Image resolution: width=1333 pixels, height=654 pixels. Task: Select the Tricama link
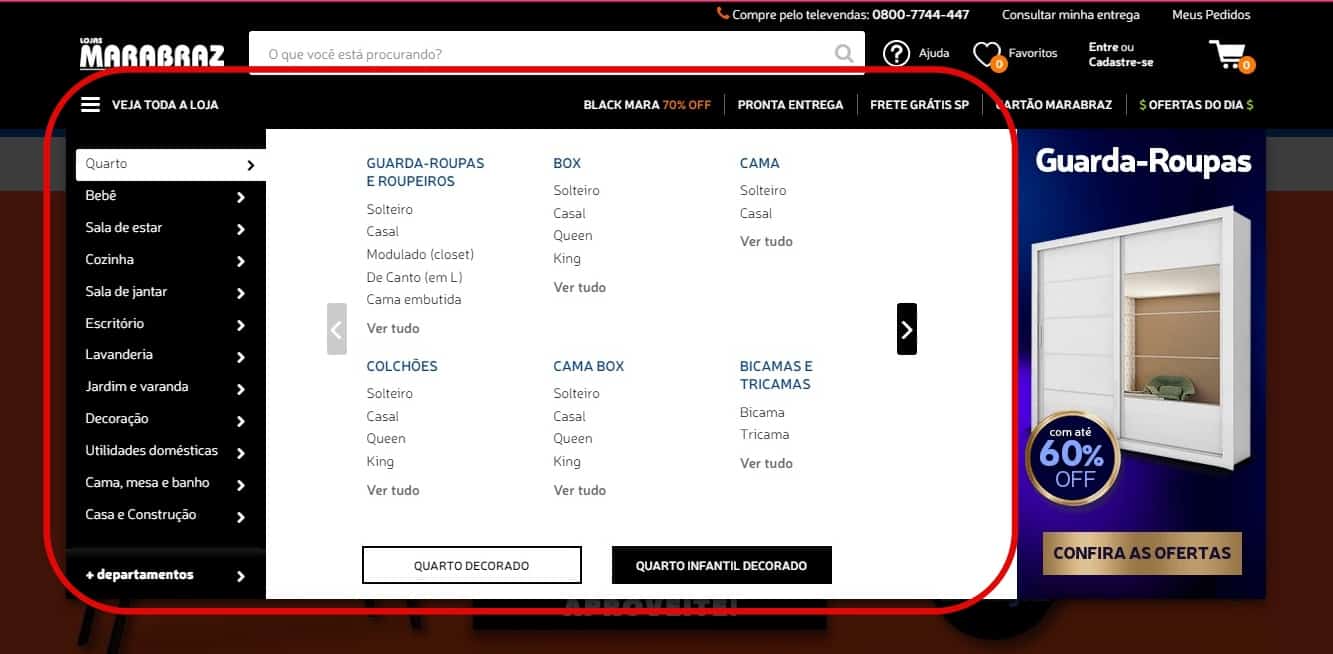point(765,434)
